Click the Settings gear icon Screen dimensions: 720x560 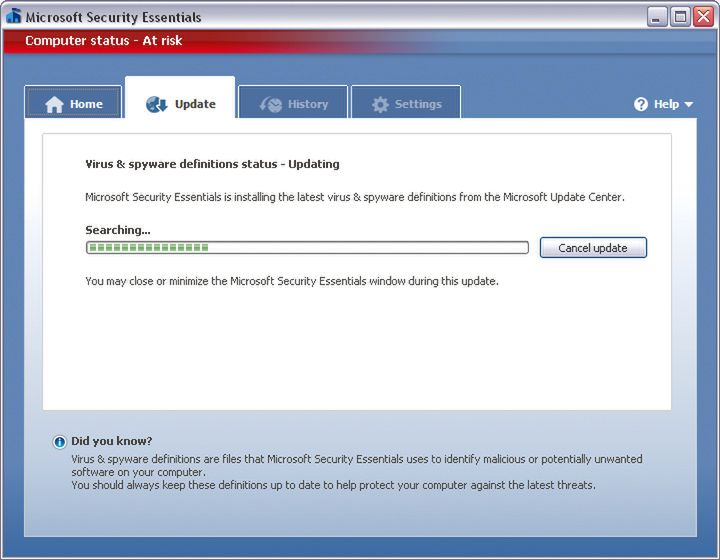point(380,105)
